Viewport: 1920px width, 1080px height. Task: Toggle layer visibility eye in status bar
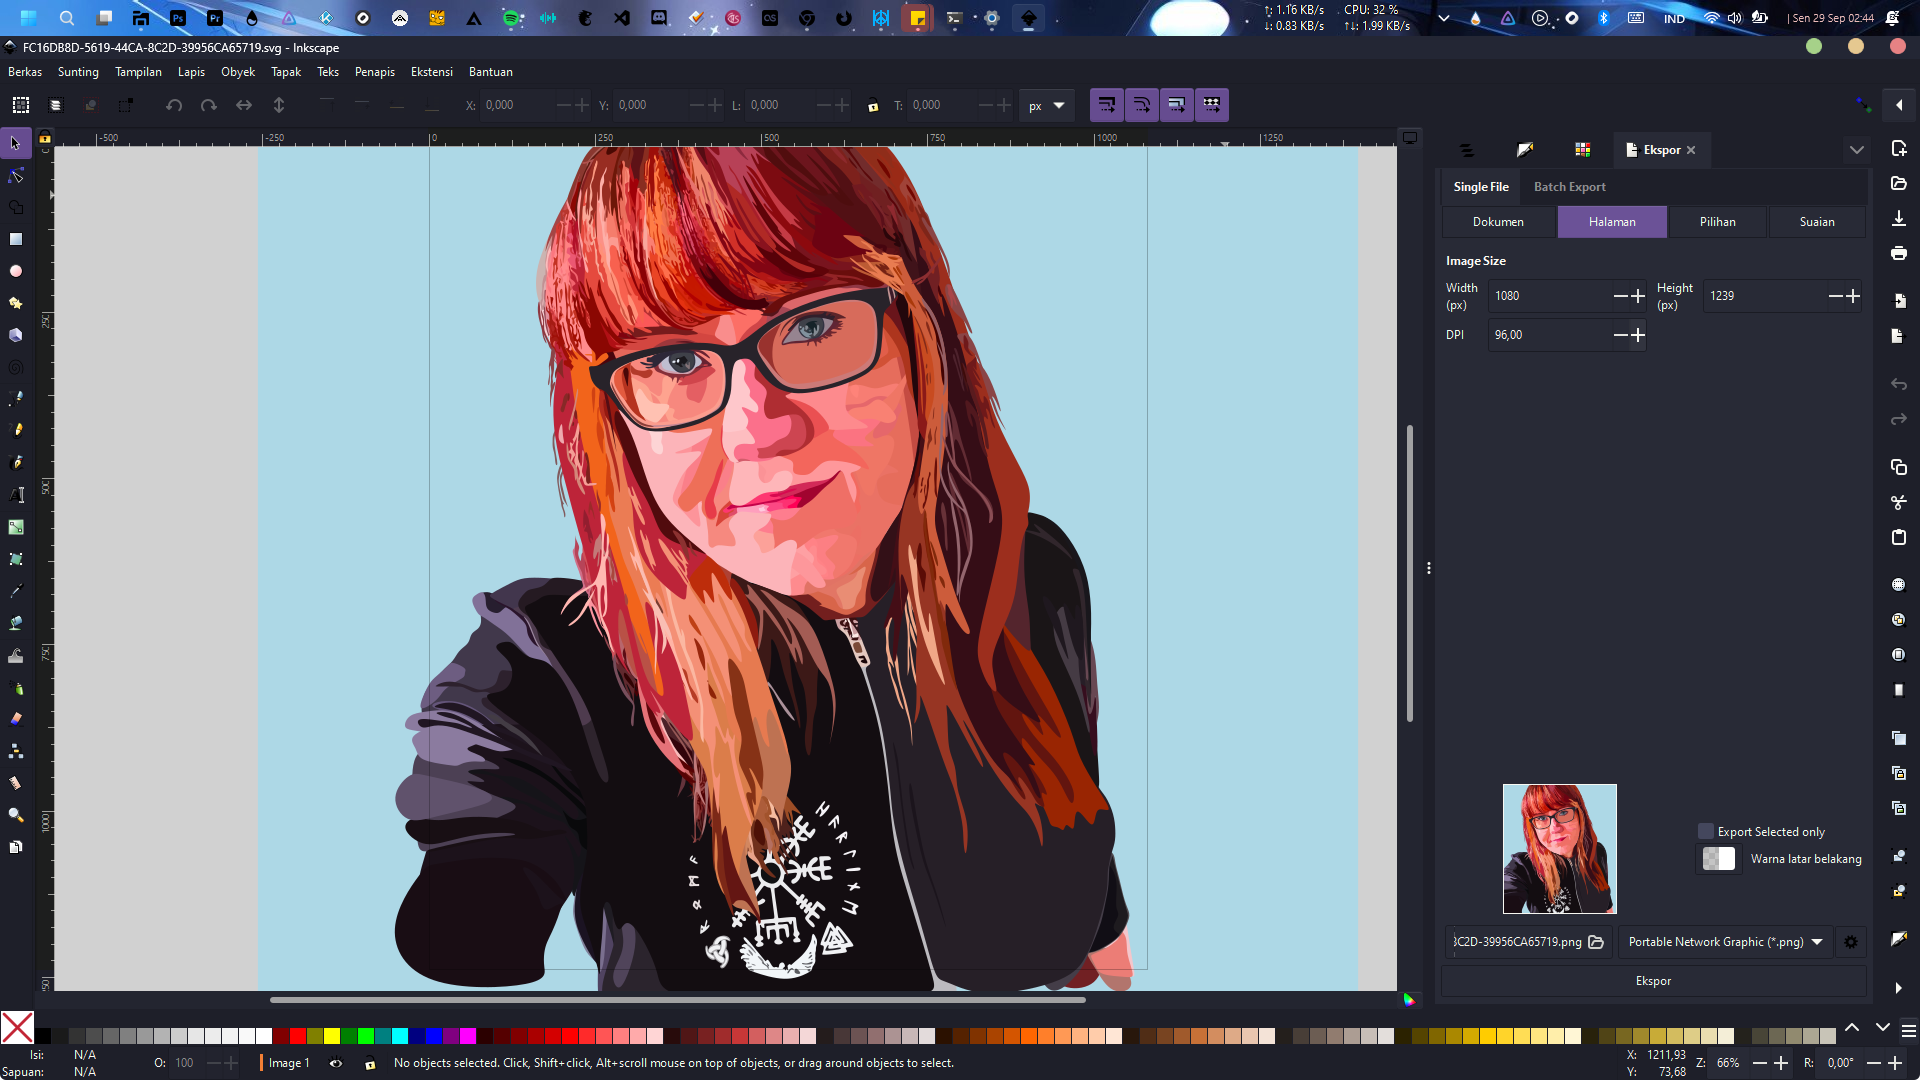(336, 1063)
